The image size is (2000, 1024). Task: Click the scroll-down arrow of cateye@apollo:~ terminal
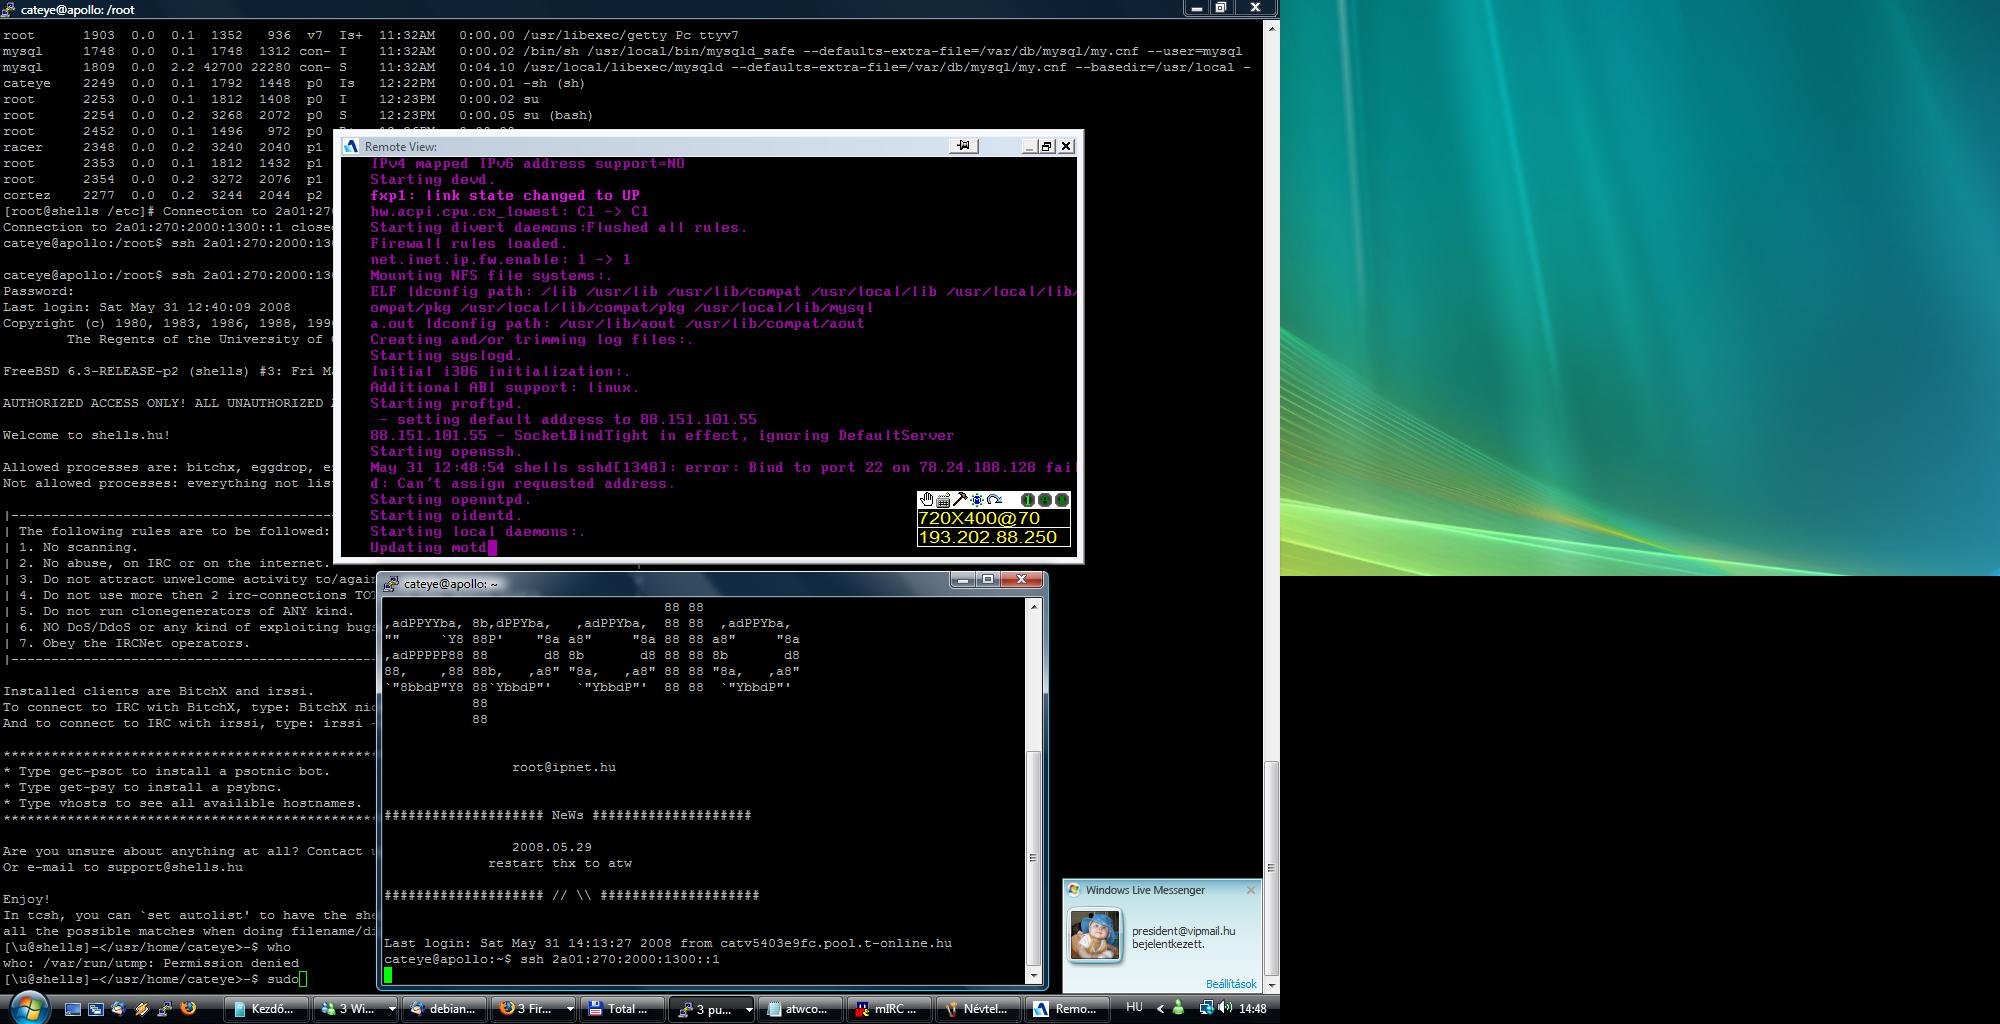coord(1035,974)
